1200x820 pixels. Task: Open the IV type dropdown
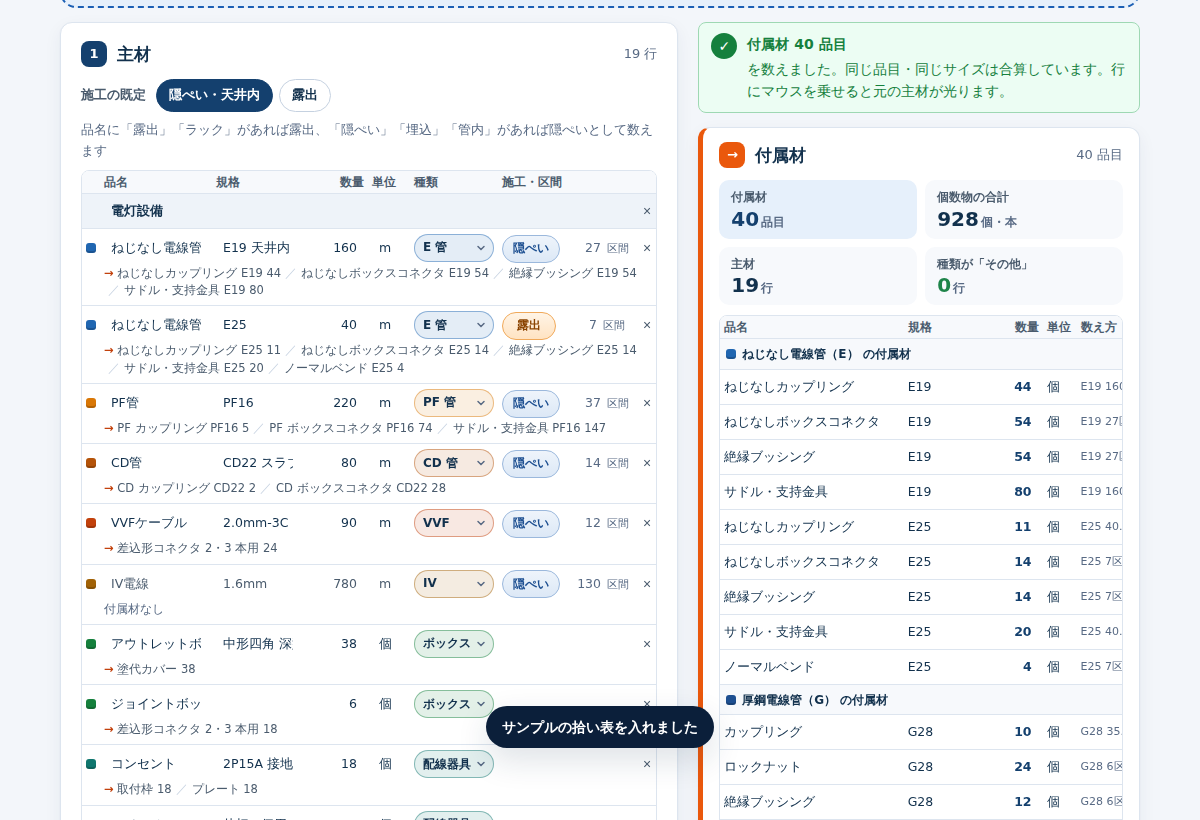pyautogui.click(x=454, y=584)
